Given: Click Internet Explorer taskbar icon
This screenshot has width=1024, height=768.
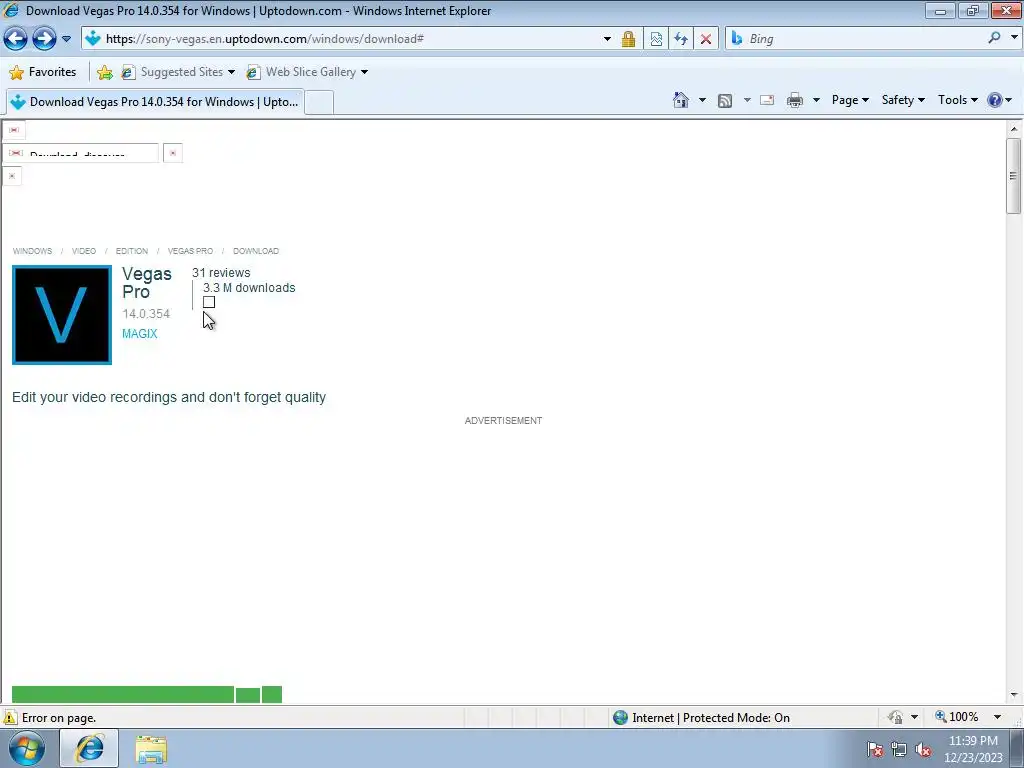Looking at the screenshot, I should (89, 748).
